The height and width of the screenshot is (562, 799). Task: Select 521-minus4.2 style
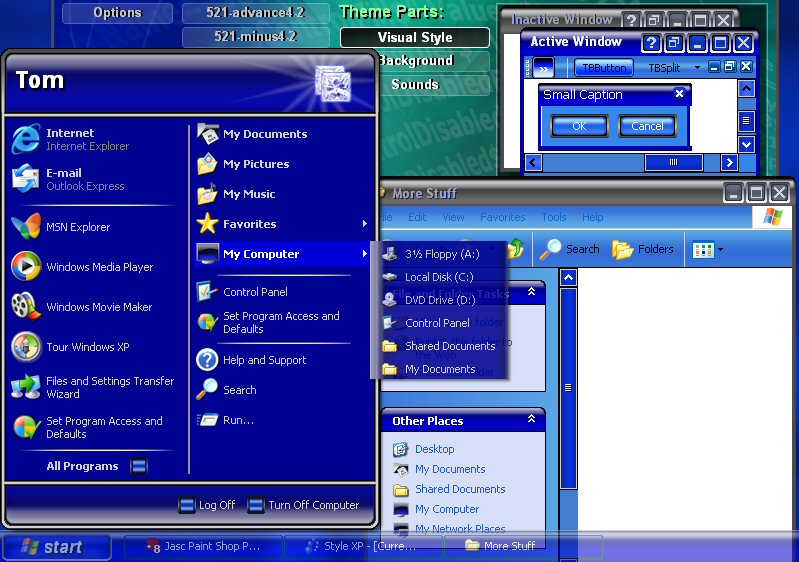[x=255, y=36]
